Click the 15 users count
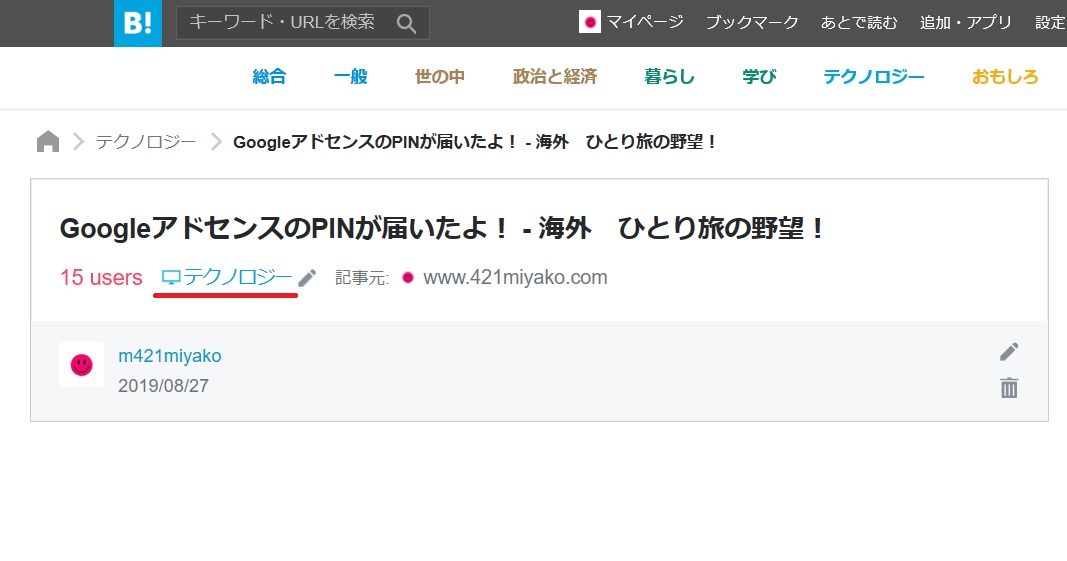This screenshot has height=561, width=1067. pyautogui.click(x=101, y=277)
